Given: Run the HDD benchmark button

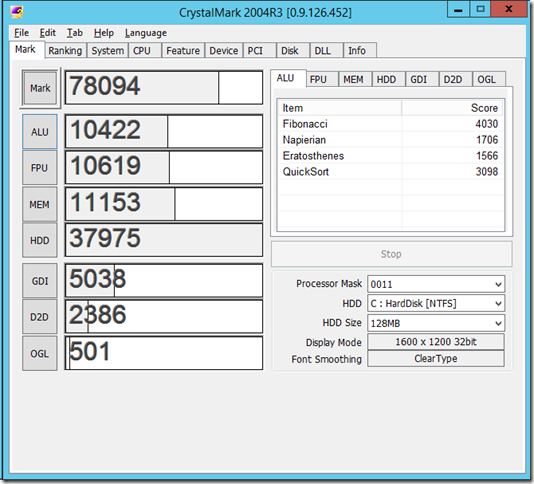Looking at the screenshot, I should tap(40, 240).
